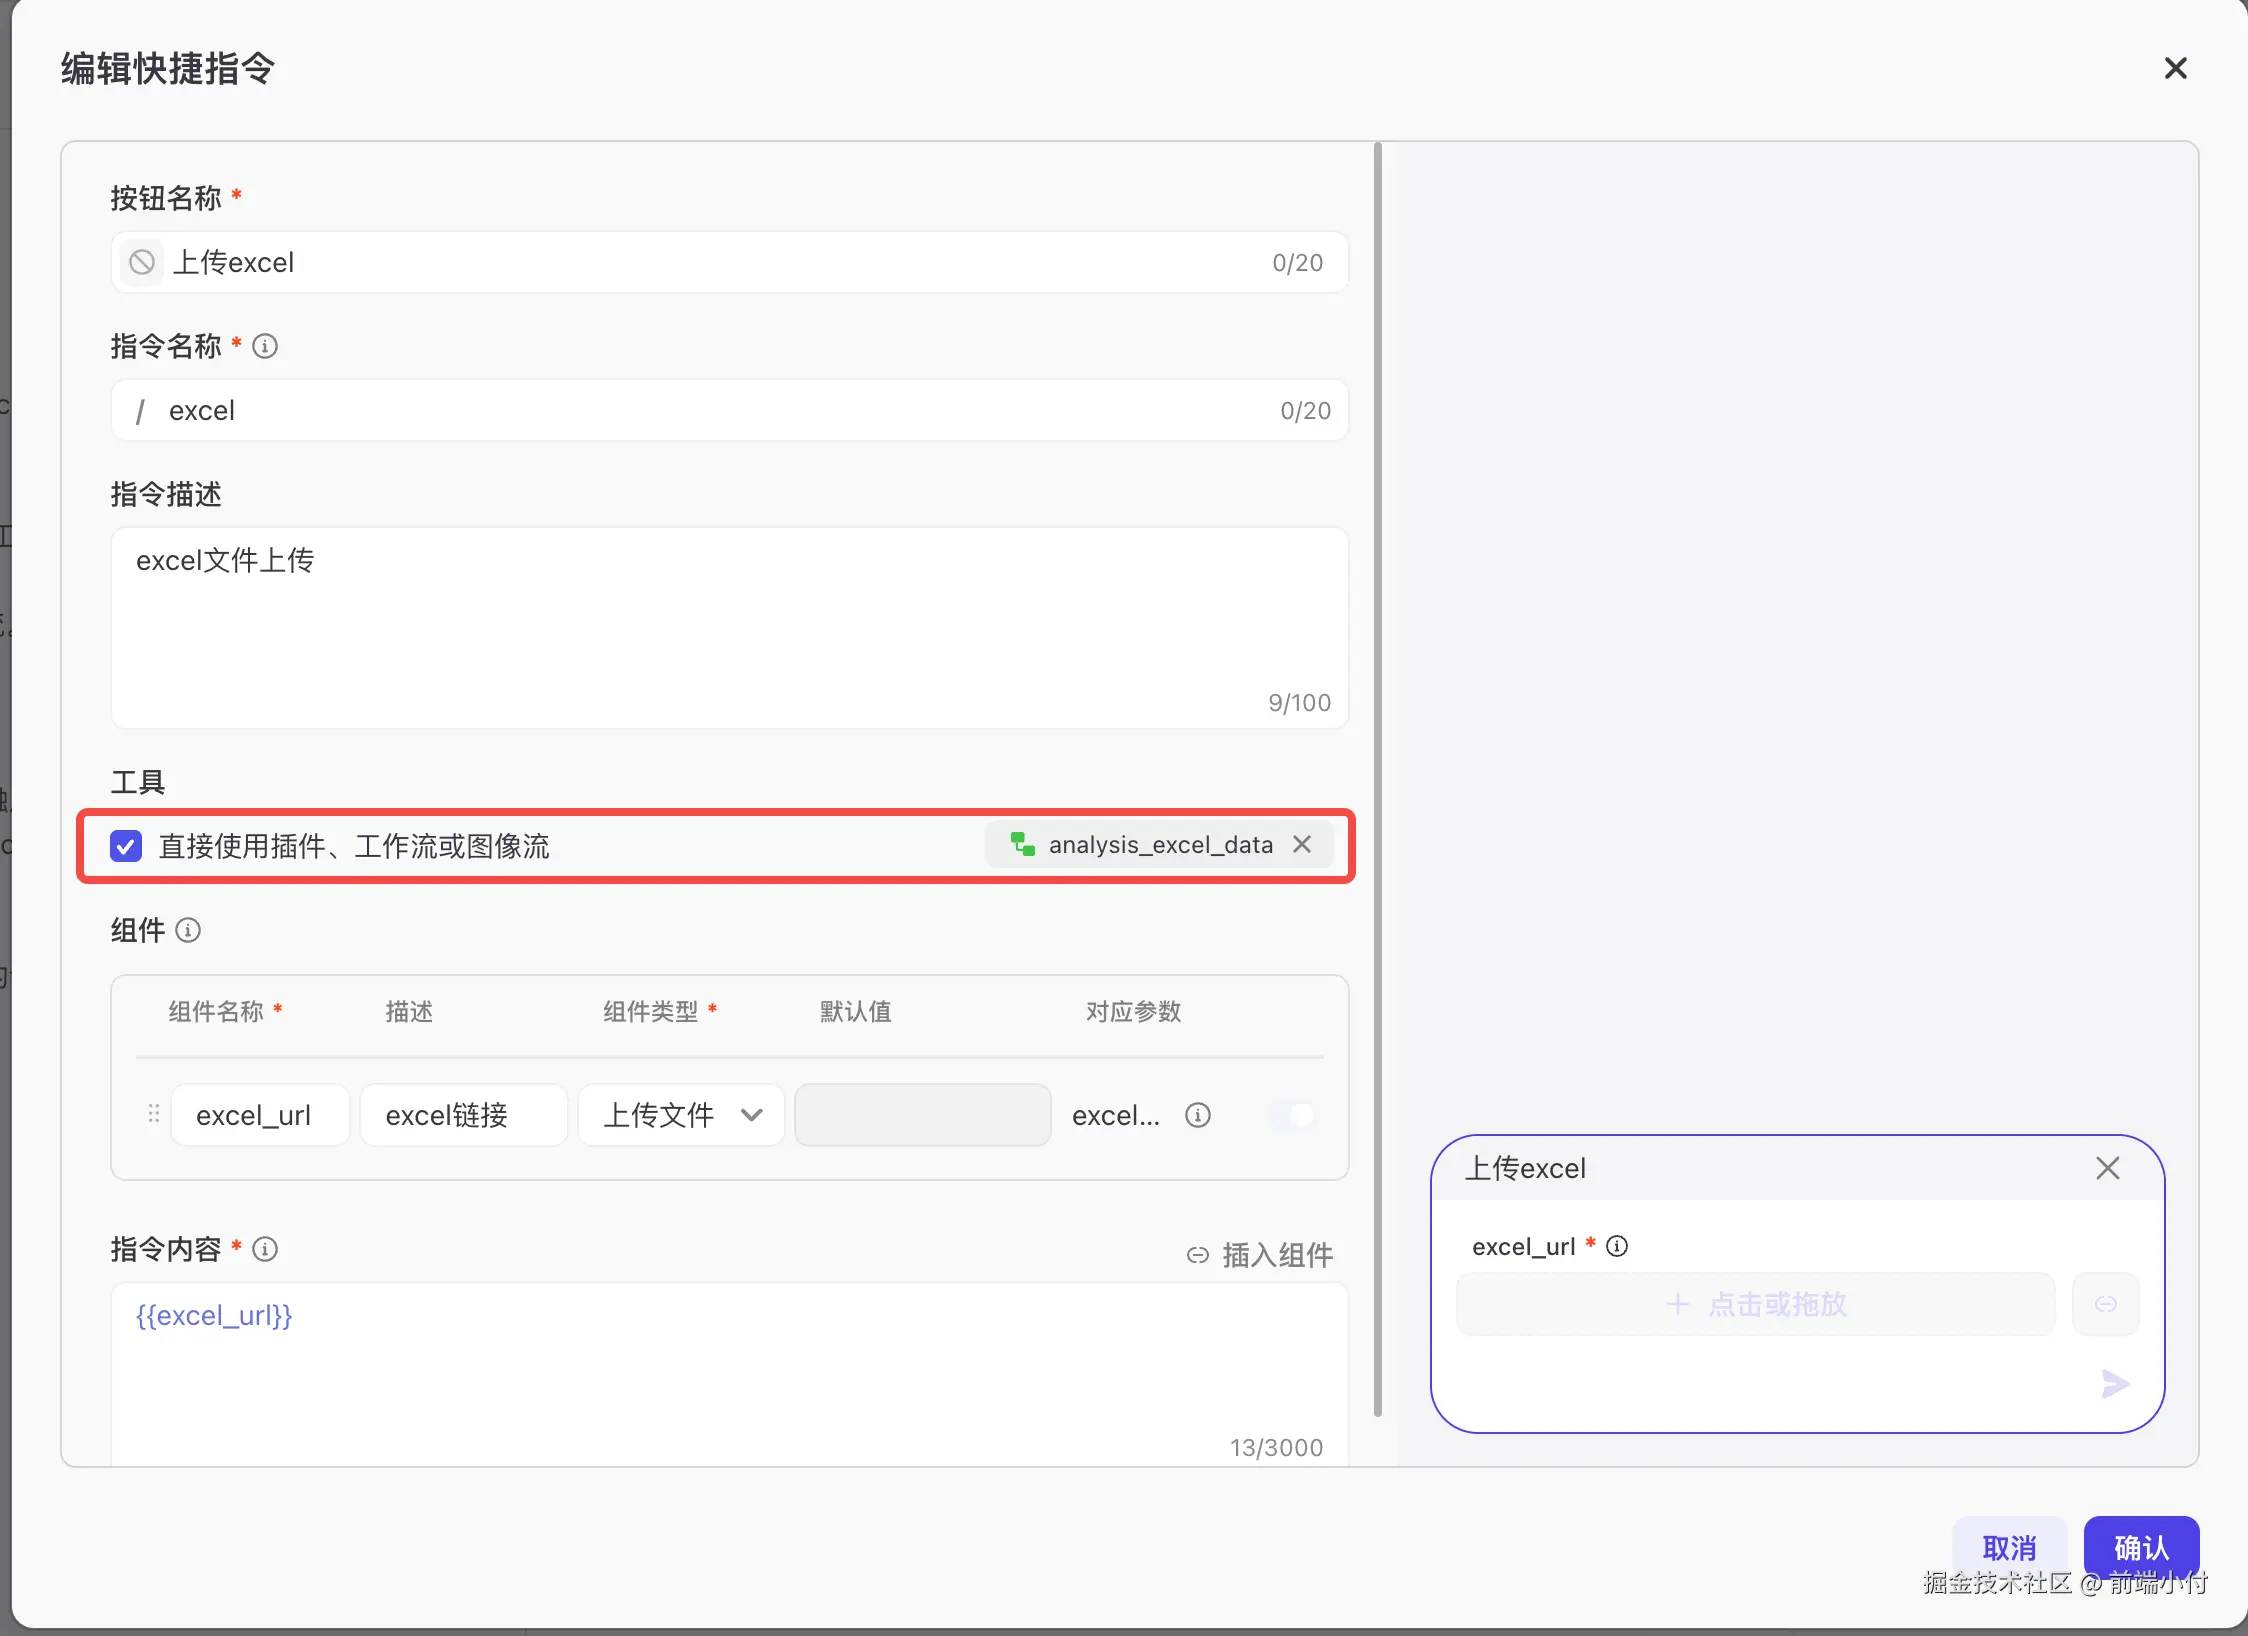Click the 点击或拖放 upload area

click(1756, 1304)
